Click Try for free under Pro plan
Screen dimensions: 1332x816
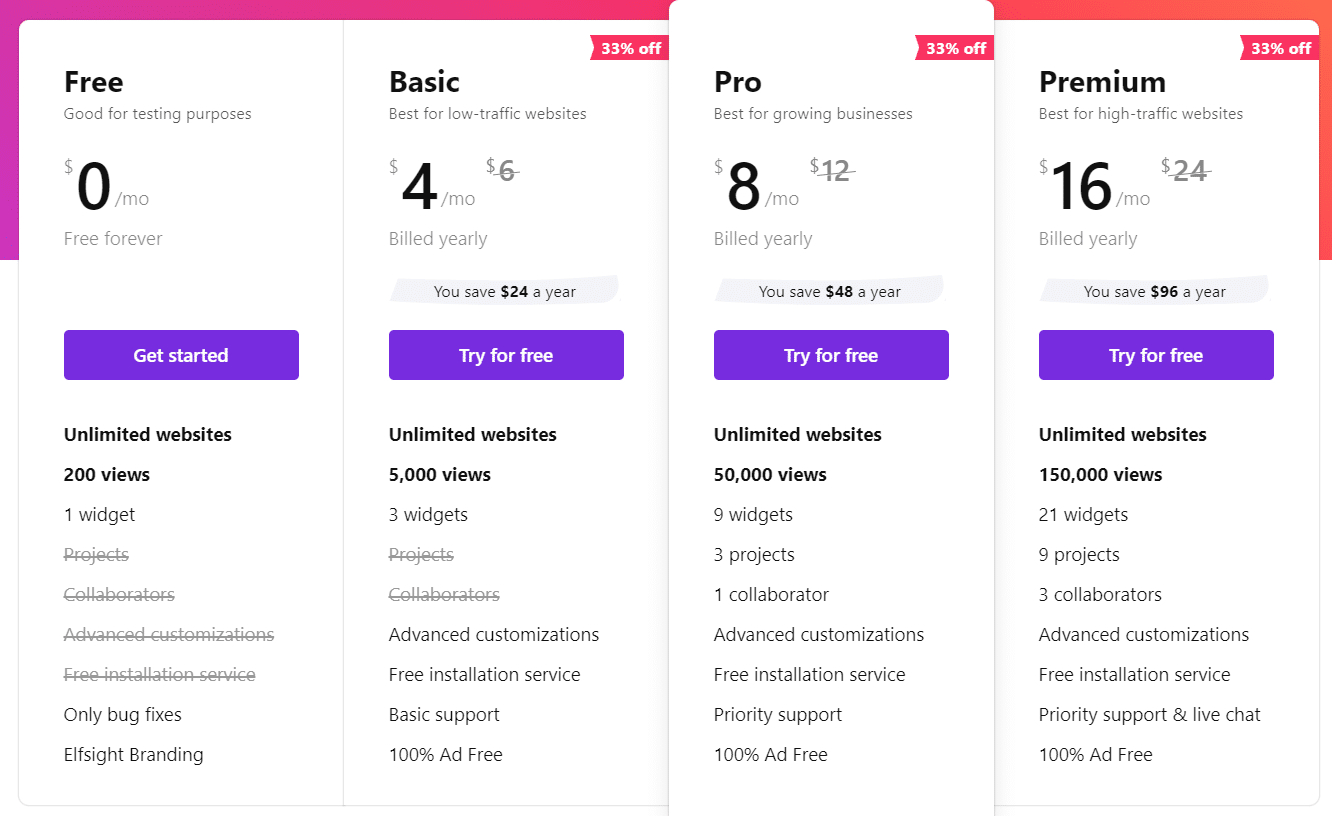[831, 355]
